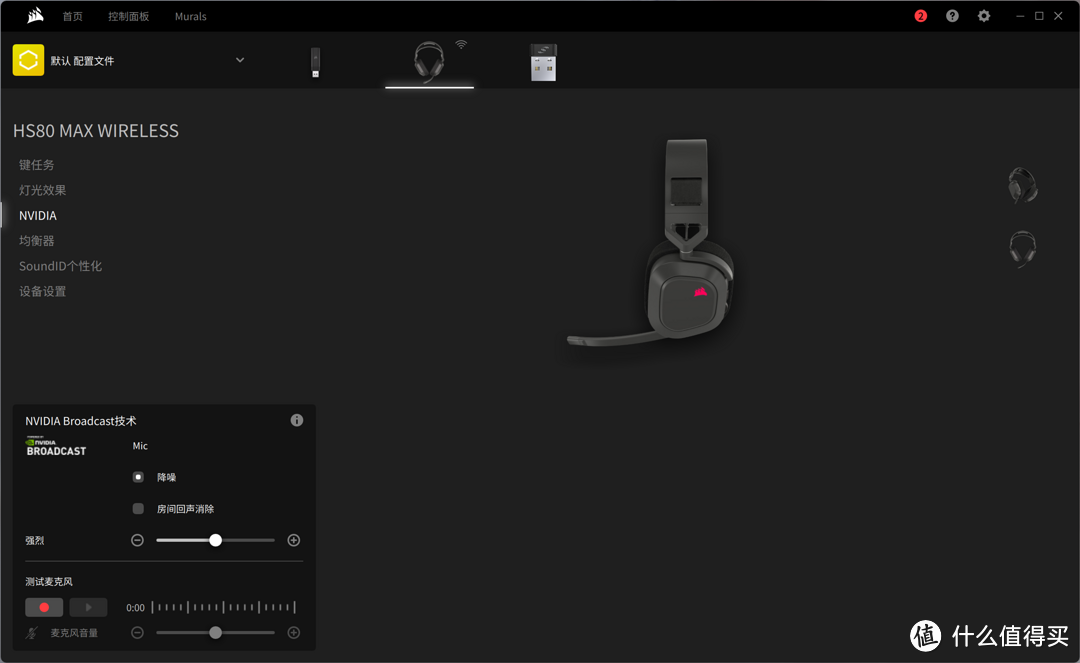The width and height of the screenshot is (1080, 663).
Task: Select the NVIDIA sidebar section
Action: [38, 215]
